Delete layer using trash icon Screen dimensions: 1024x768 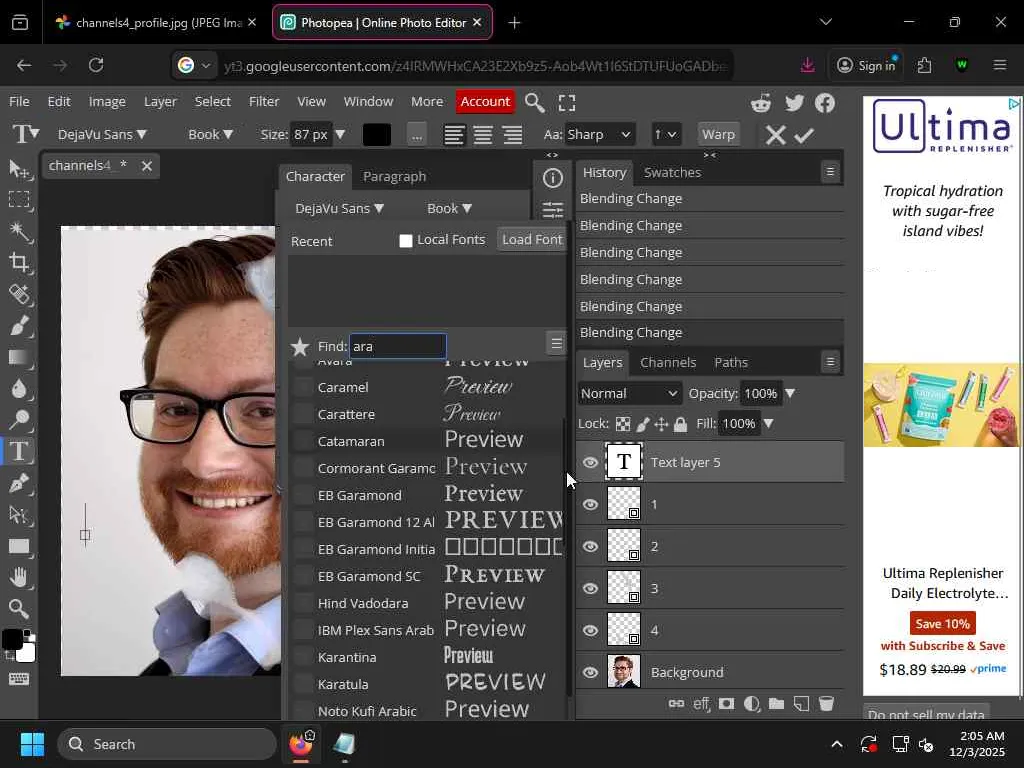(x=826, y=704)
